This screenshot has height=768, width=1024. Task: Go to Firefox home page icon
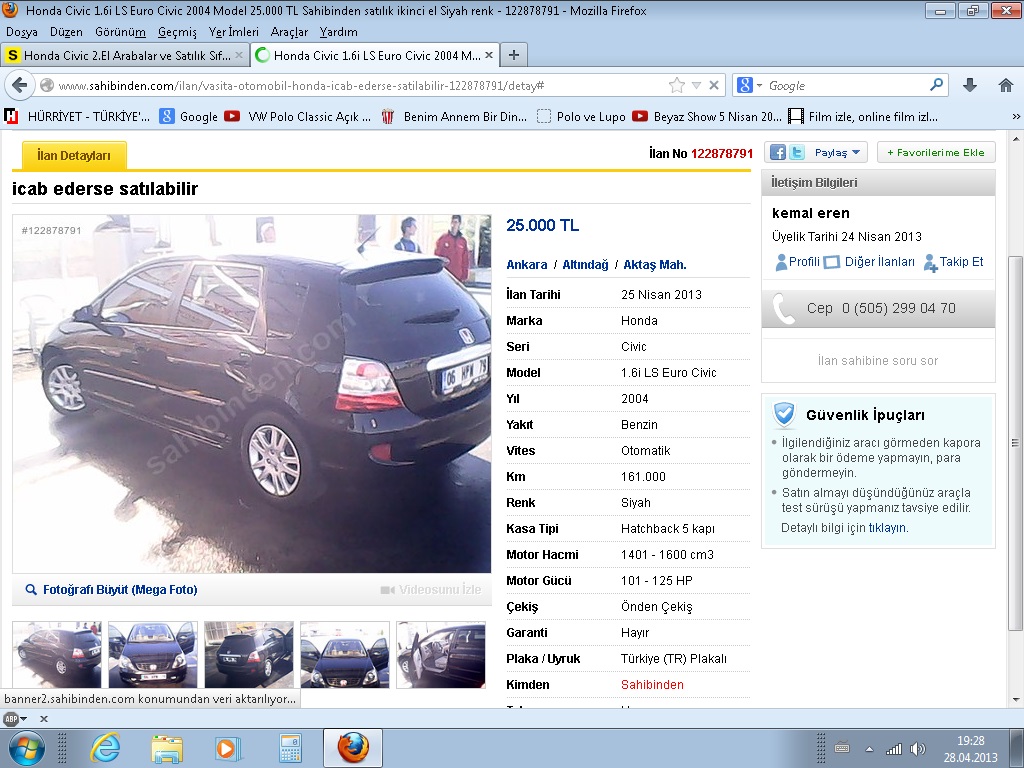pyautogui.click(x=1006, y=85)
